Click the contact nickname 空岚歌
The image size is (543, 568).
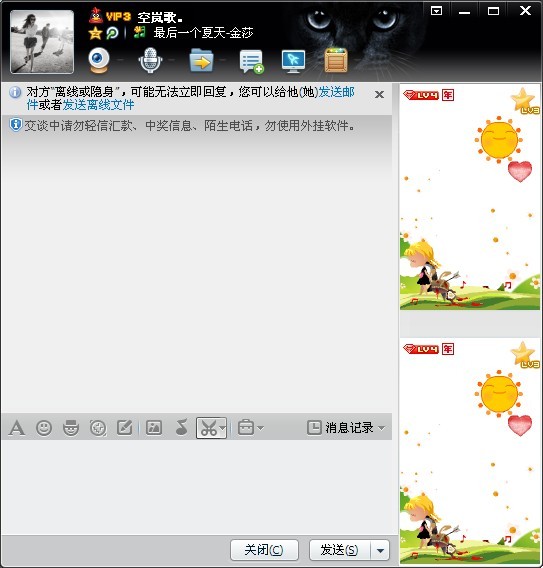160,17
